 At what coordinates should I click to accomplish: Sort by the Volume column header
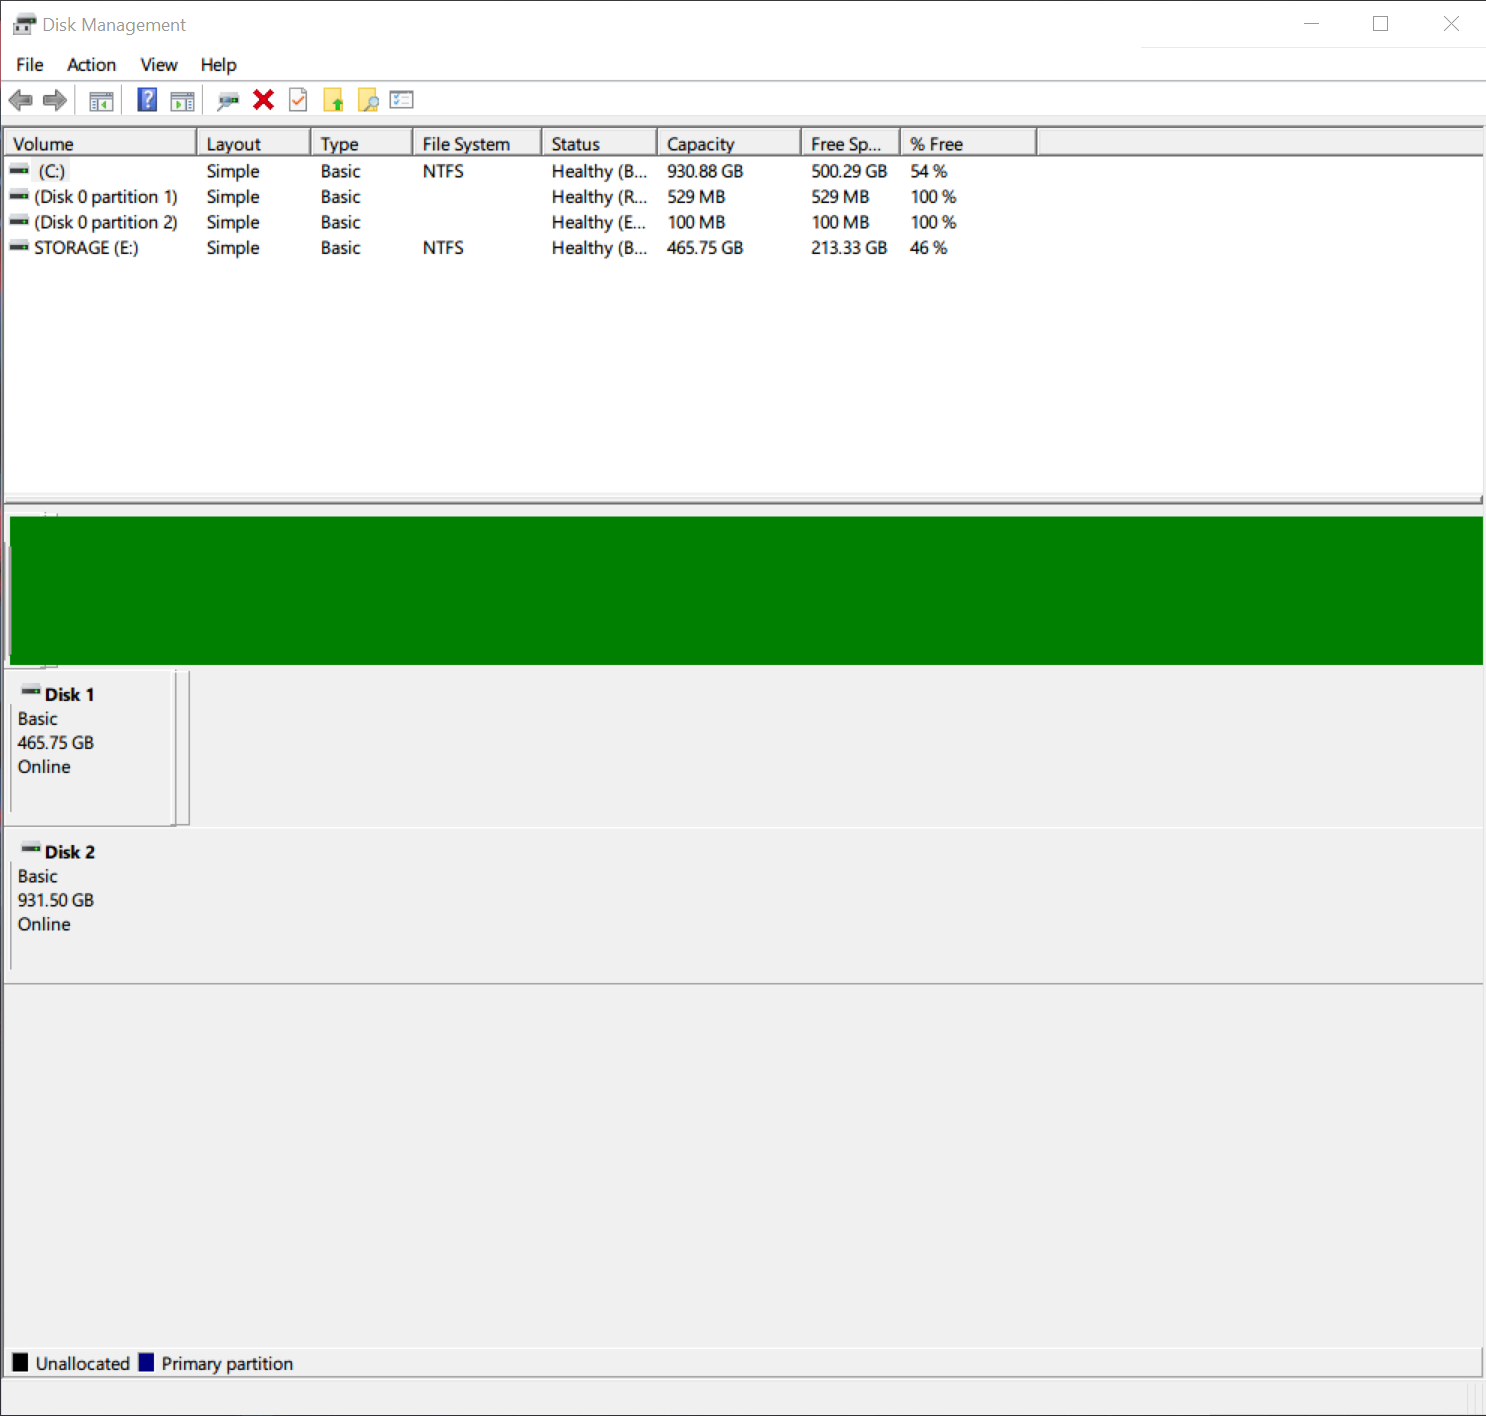click(x=100, y=143)
